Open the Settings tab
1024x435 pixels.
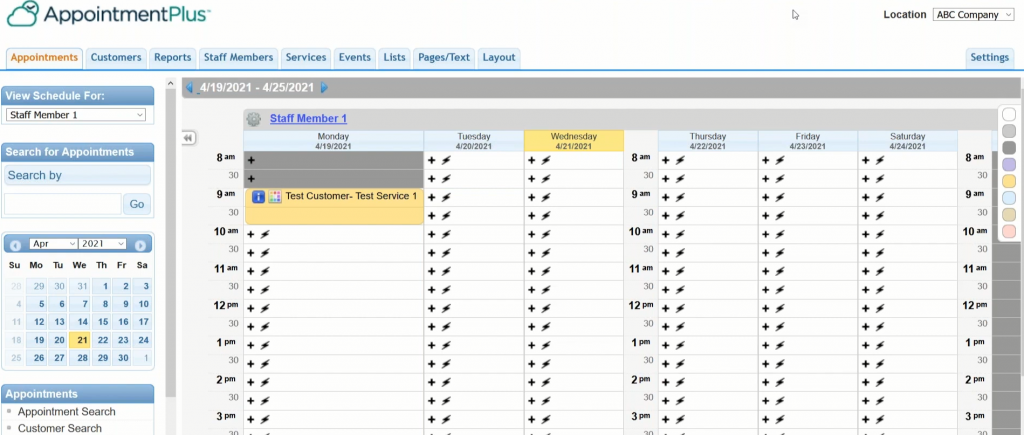(x=989, y=57)
